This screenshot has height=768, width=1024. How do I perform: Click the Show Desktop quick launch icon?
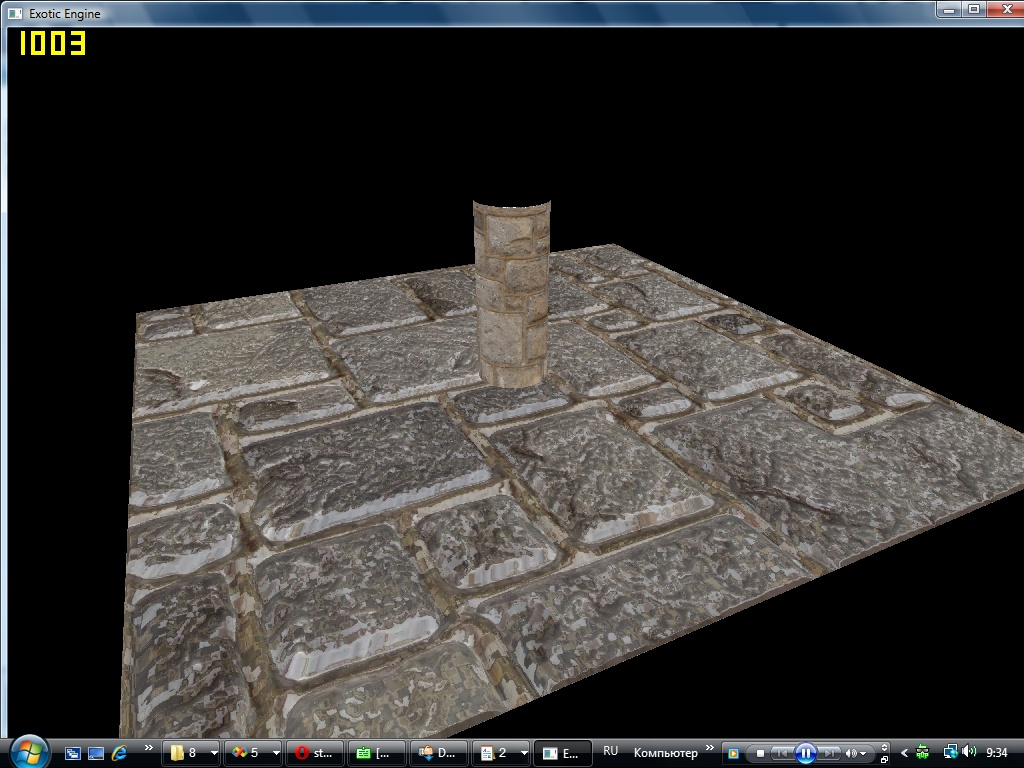point(96,753)
